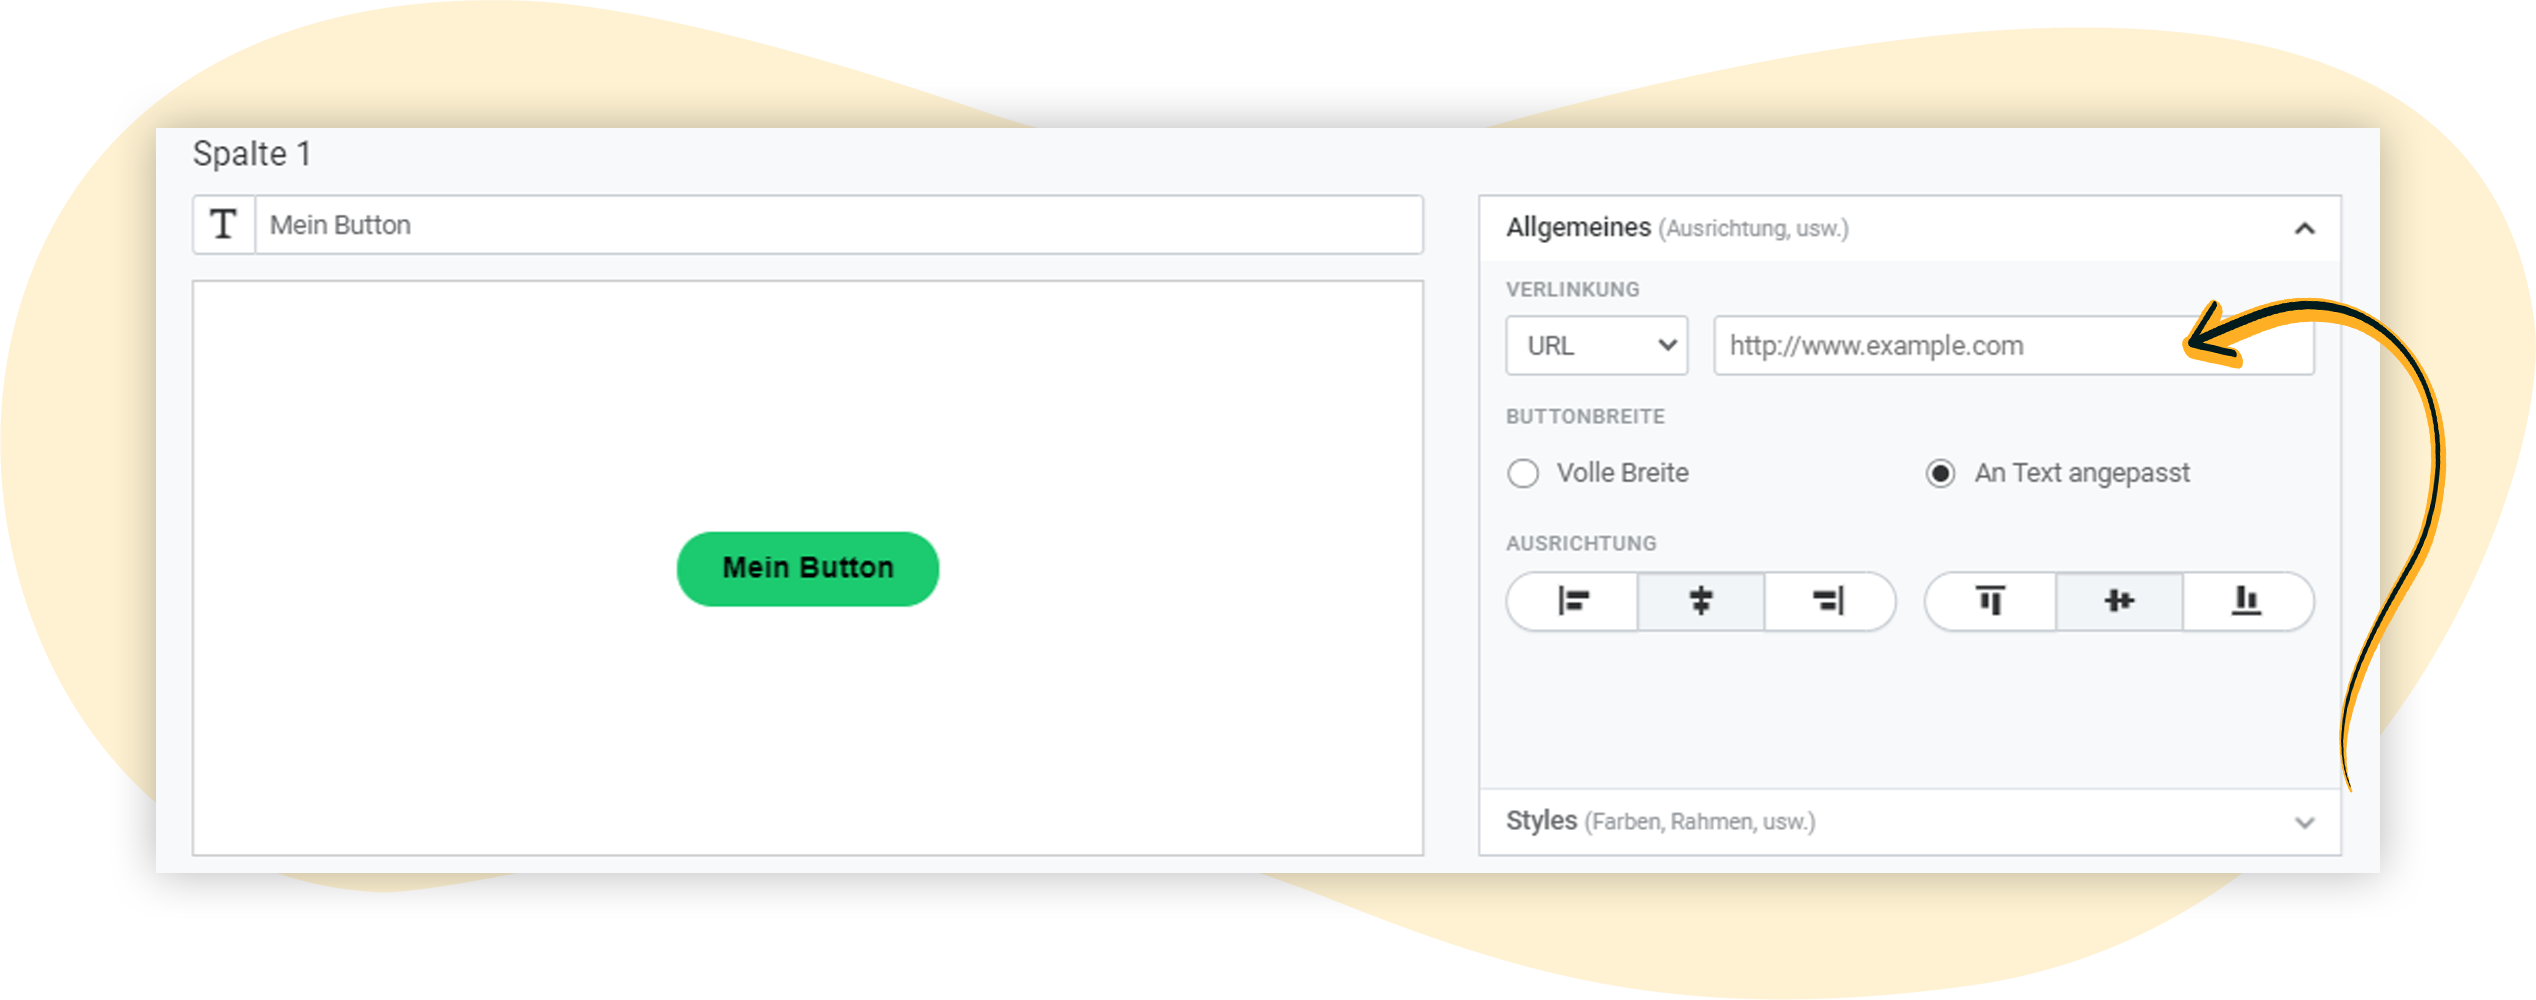The image size is (2536, 1000).
Task: Click the text icon beside the button label field
Action: pos(223,224)
